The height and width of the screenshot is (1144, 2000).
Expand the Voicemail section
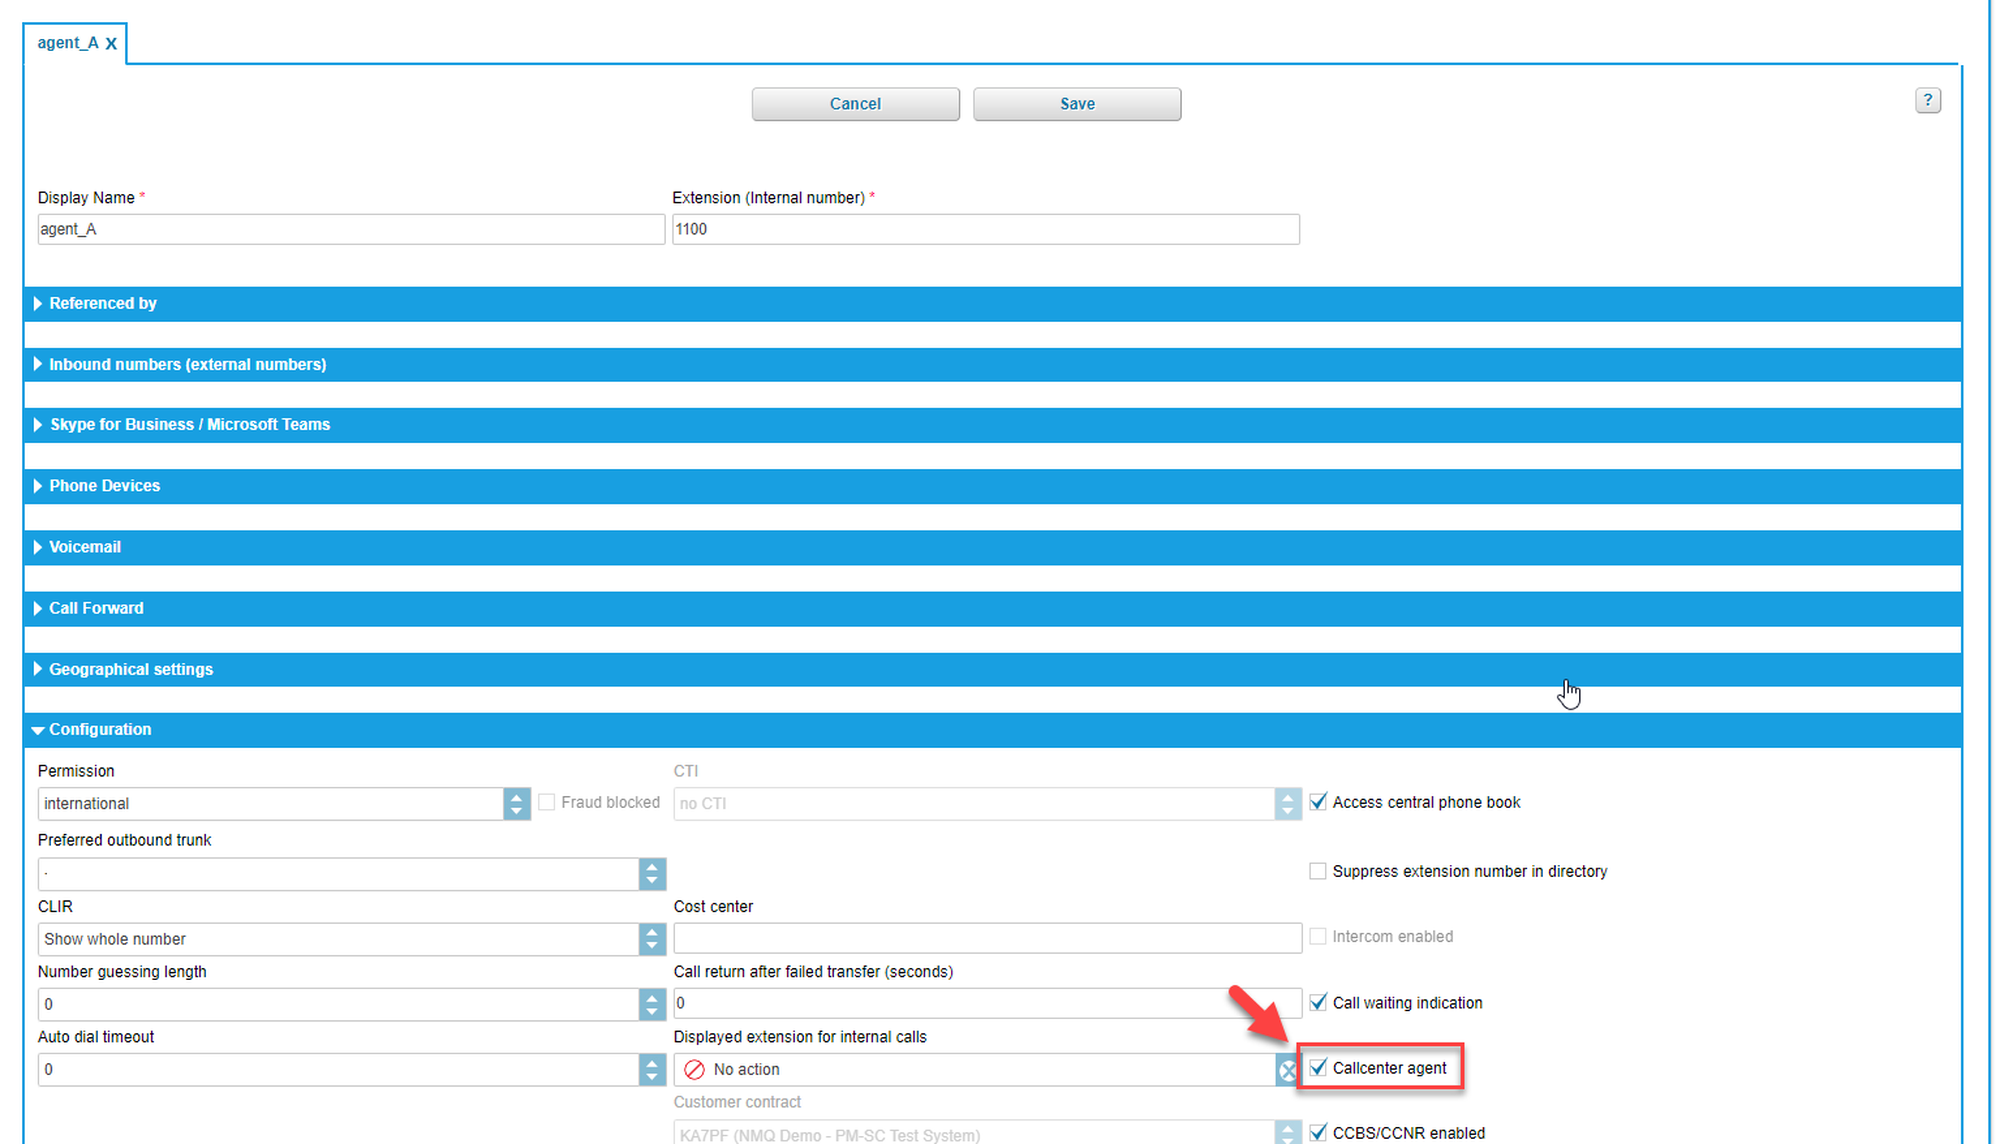point(84,547)
